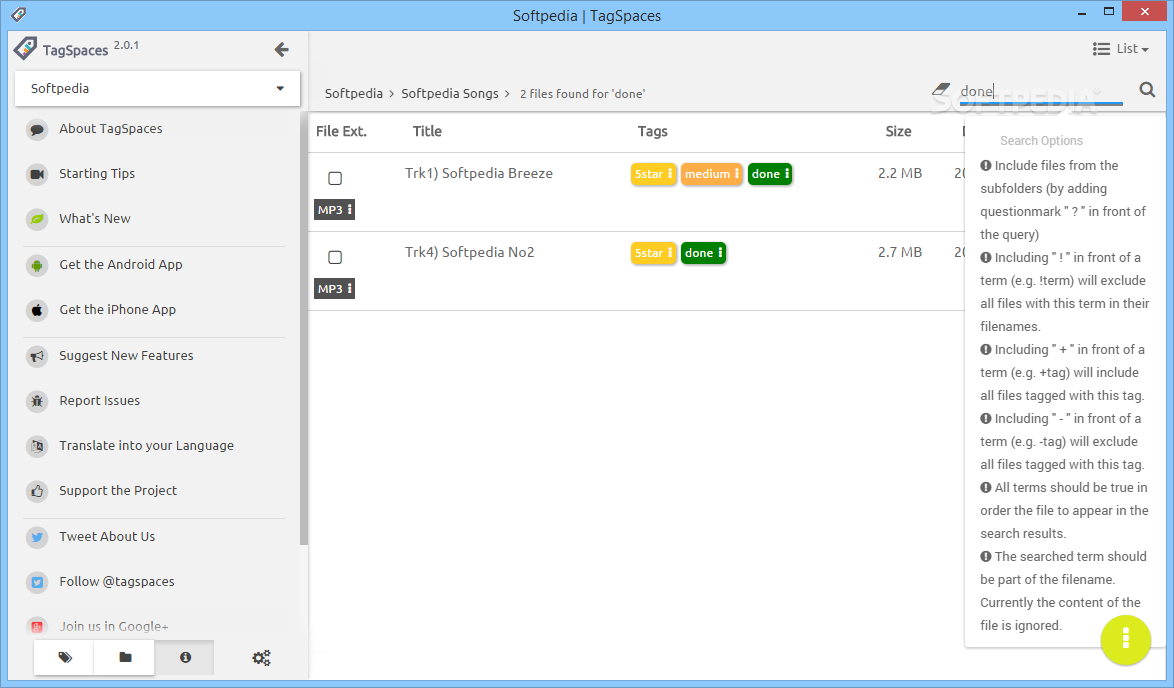Click the search field containing 'done'

tap(1041, 91)
